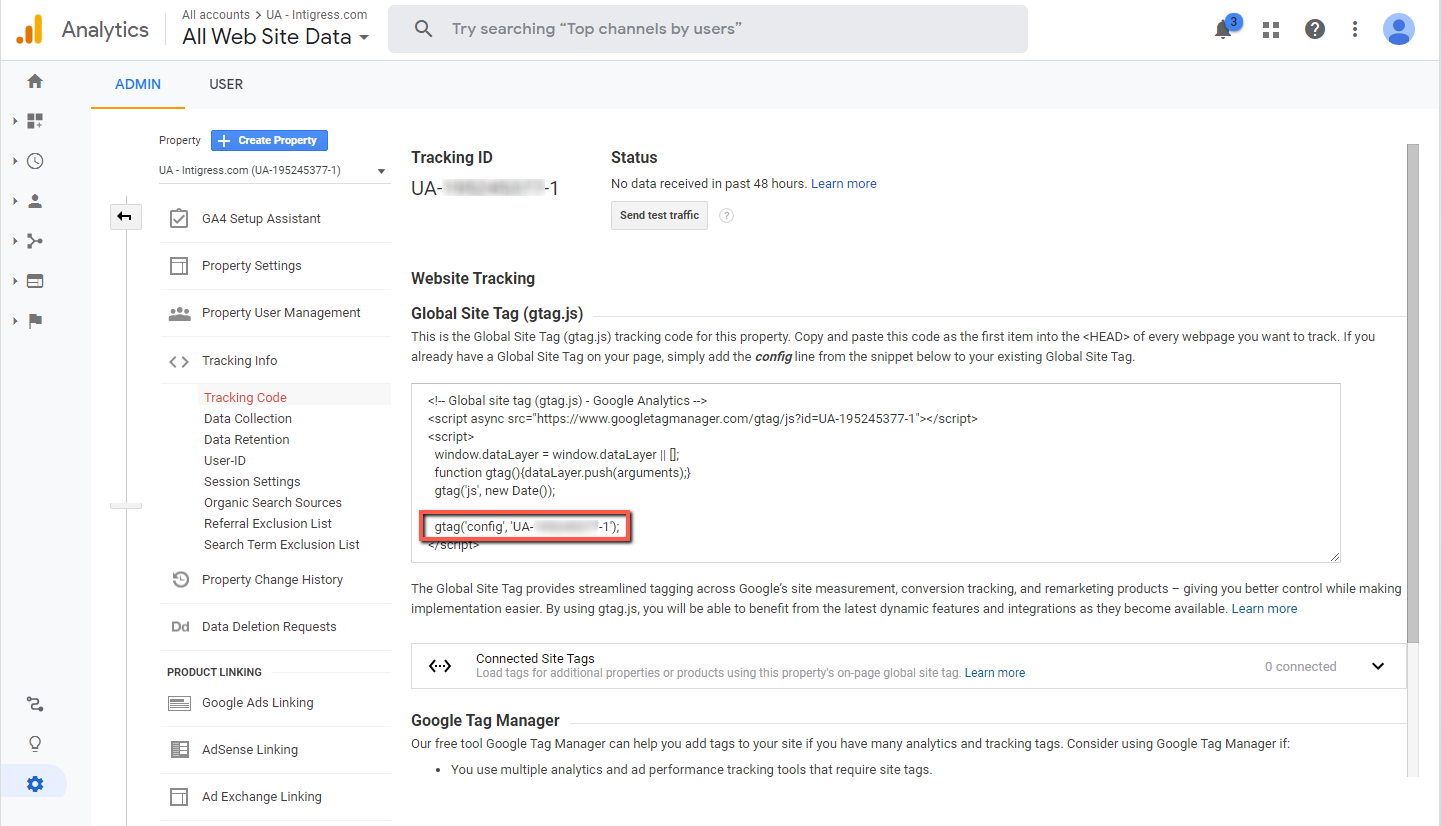Open the All Web Site Data dropdown
1441x826 pixels.
click(x=276, y=37)
